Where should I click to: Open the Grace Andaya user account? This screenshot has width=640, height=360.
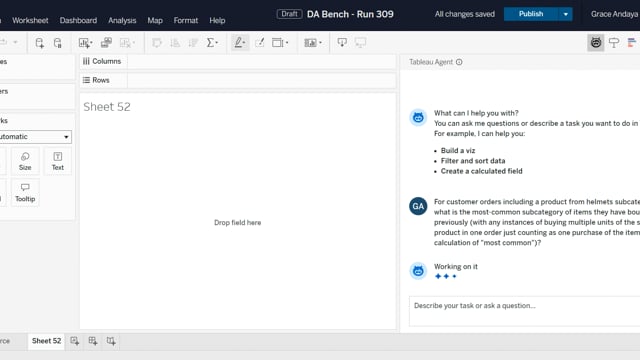pos(614,14)
